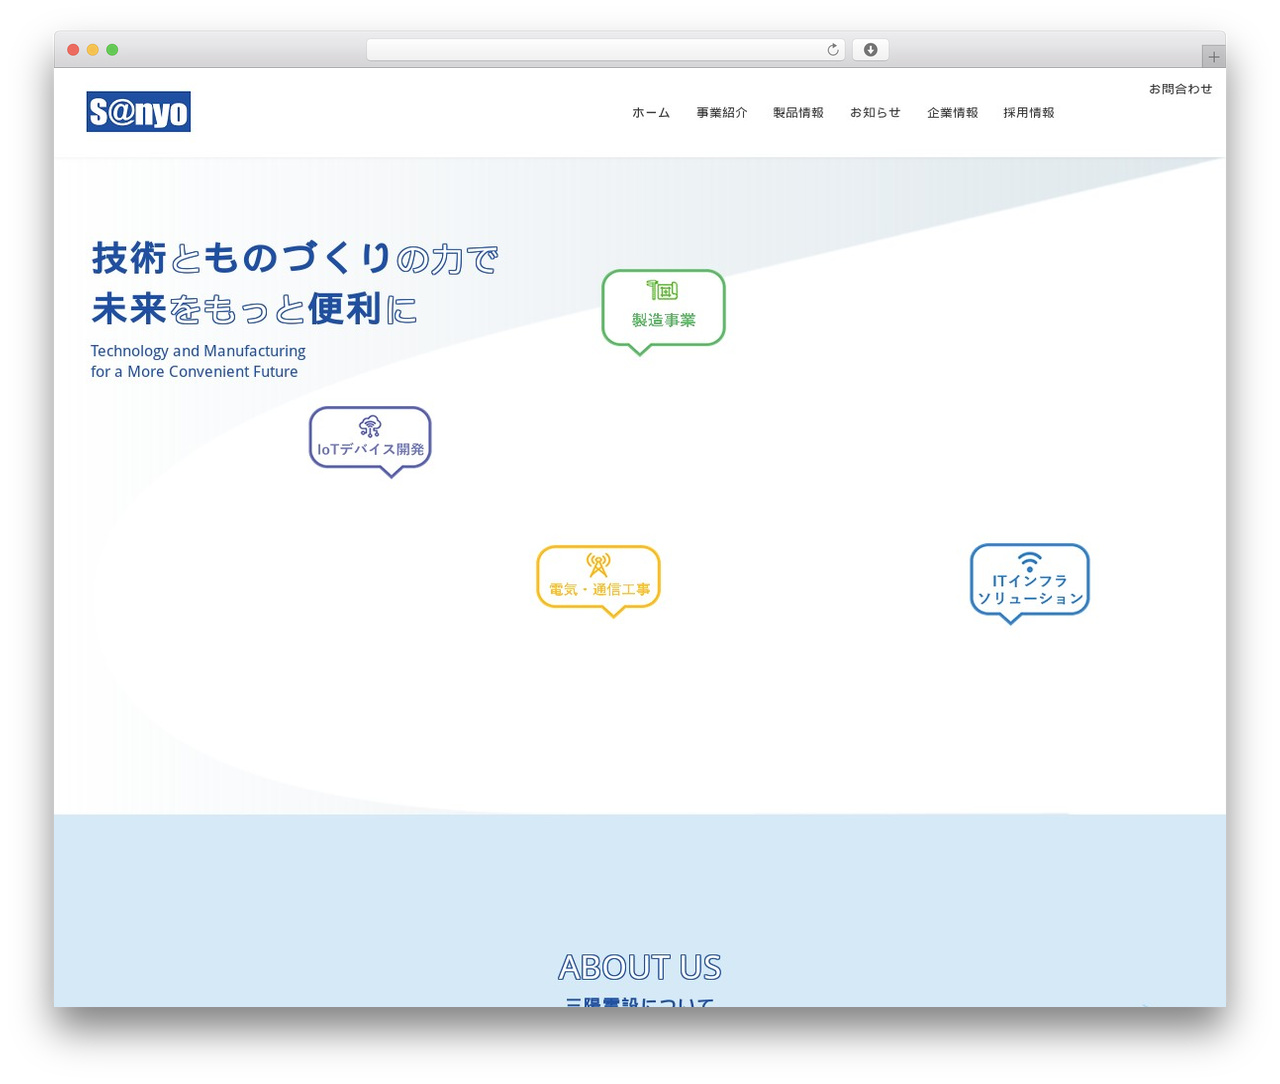Open 電気・通信工事 label
Screen dimensions: 1280x1084
click(x=599, y=590)
